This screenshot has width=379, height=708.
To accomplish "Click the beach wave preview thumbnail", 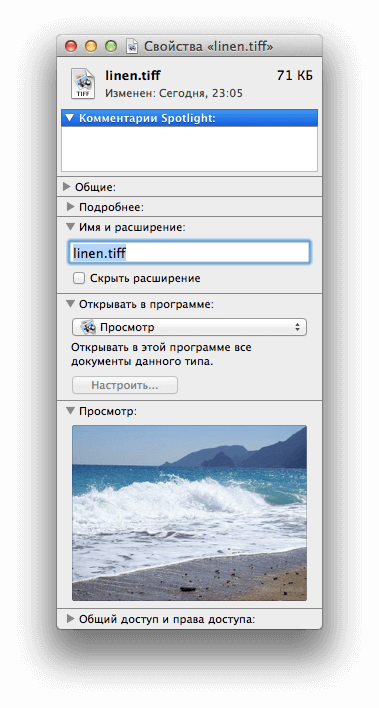I will (189, 513).
